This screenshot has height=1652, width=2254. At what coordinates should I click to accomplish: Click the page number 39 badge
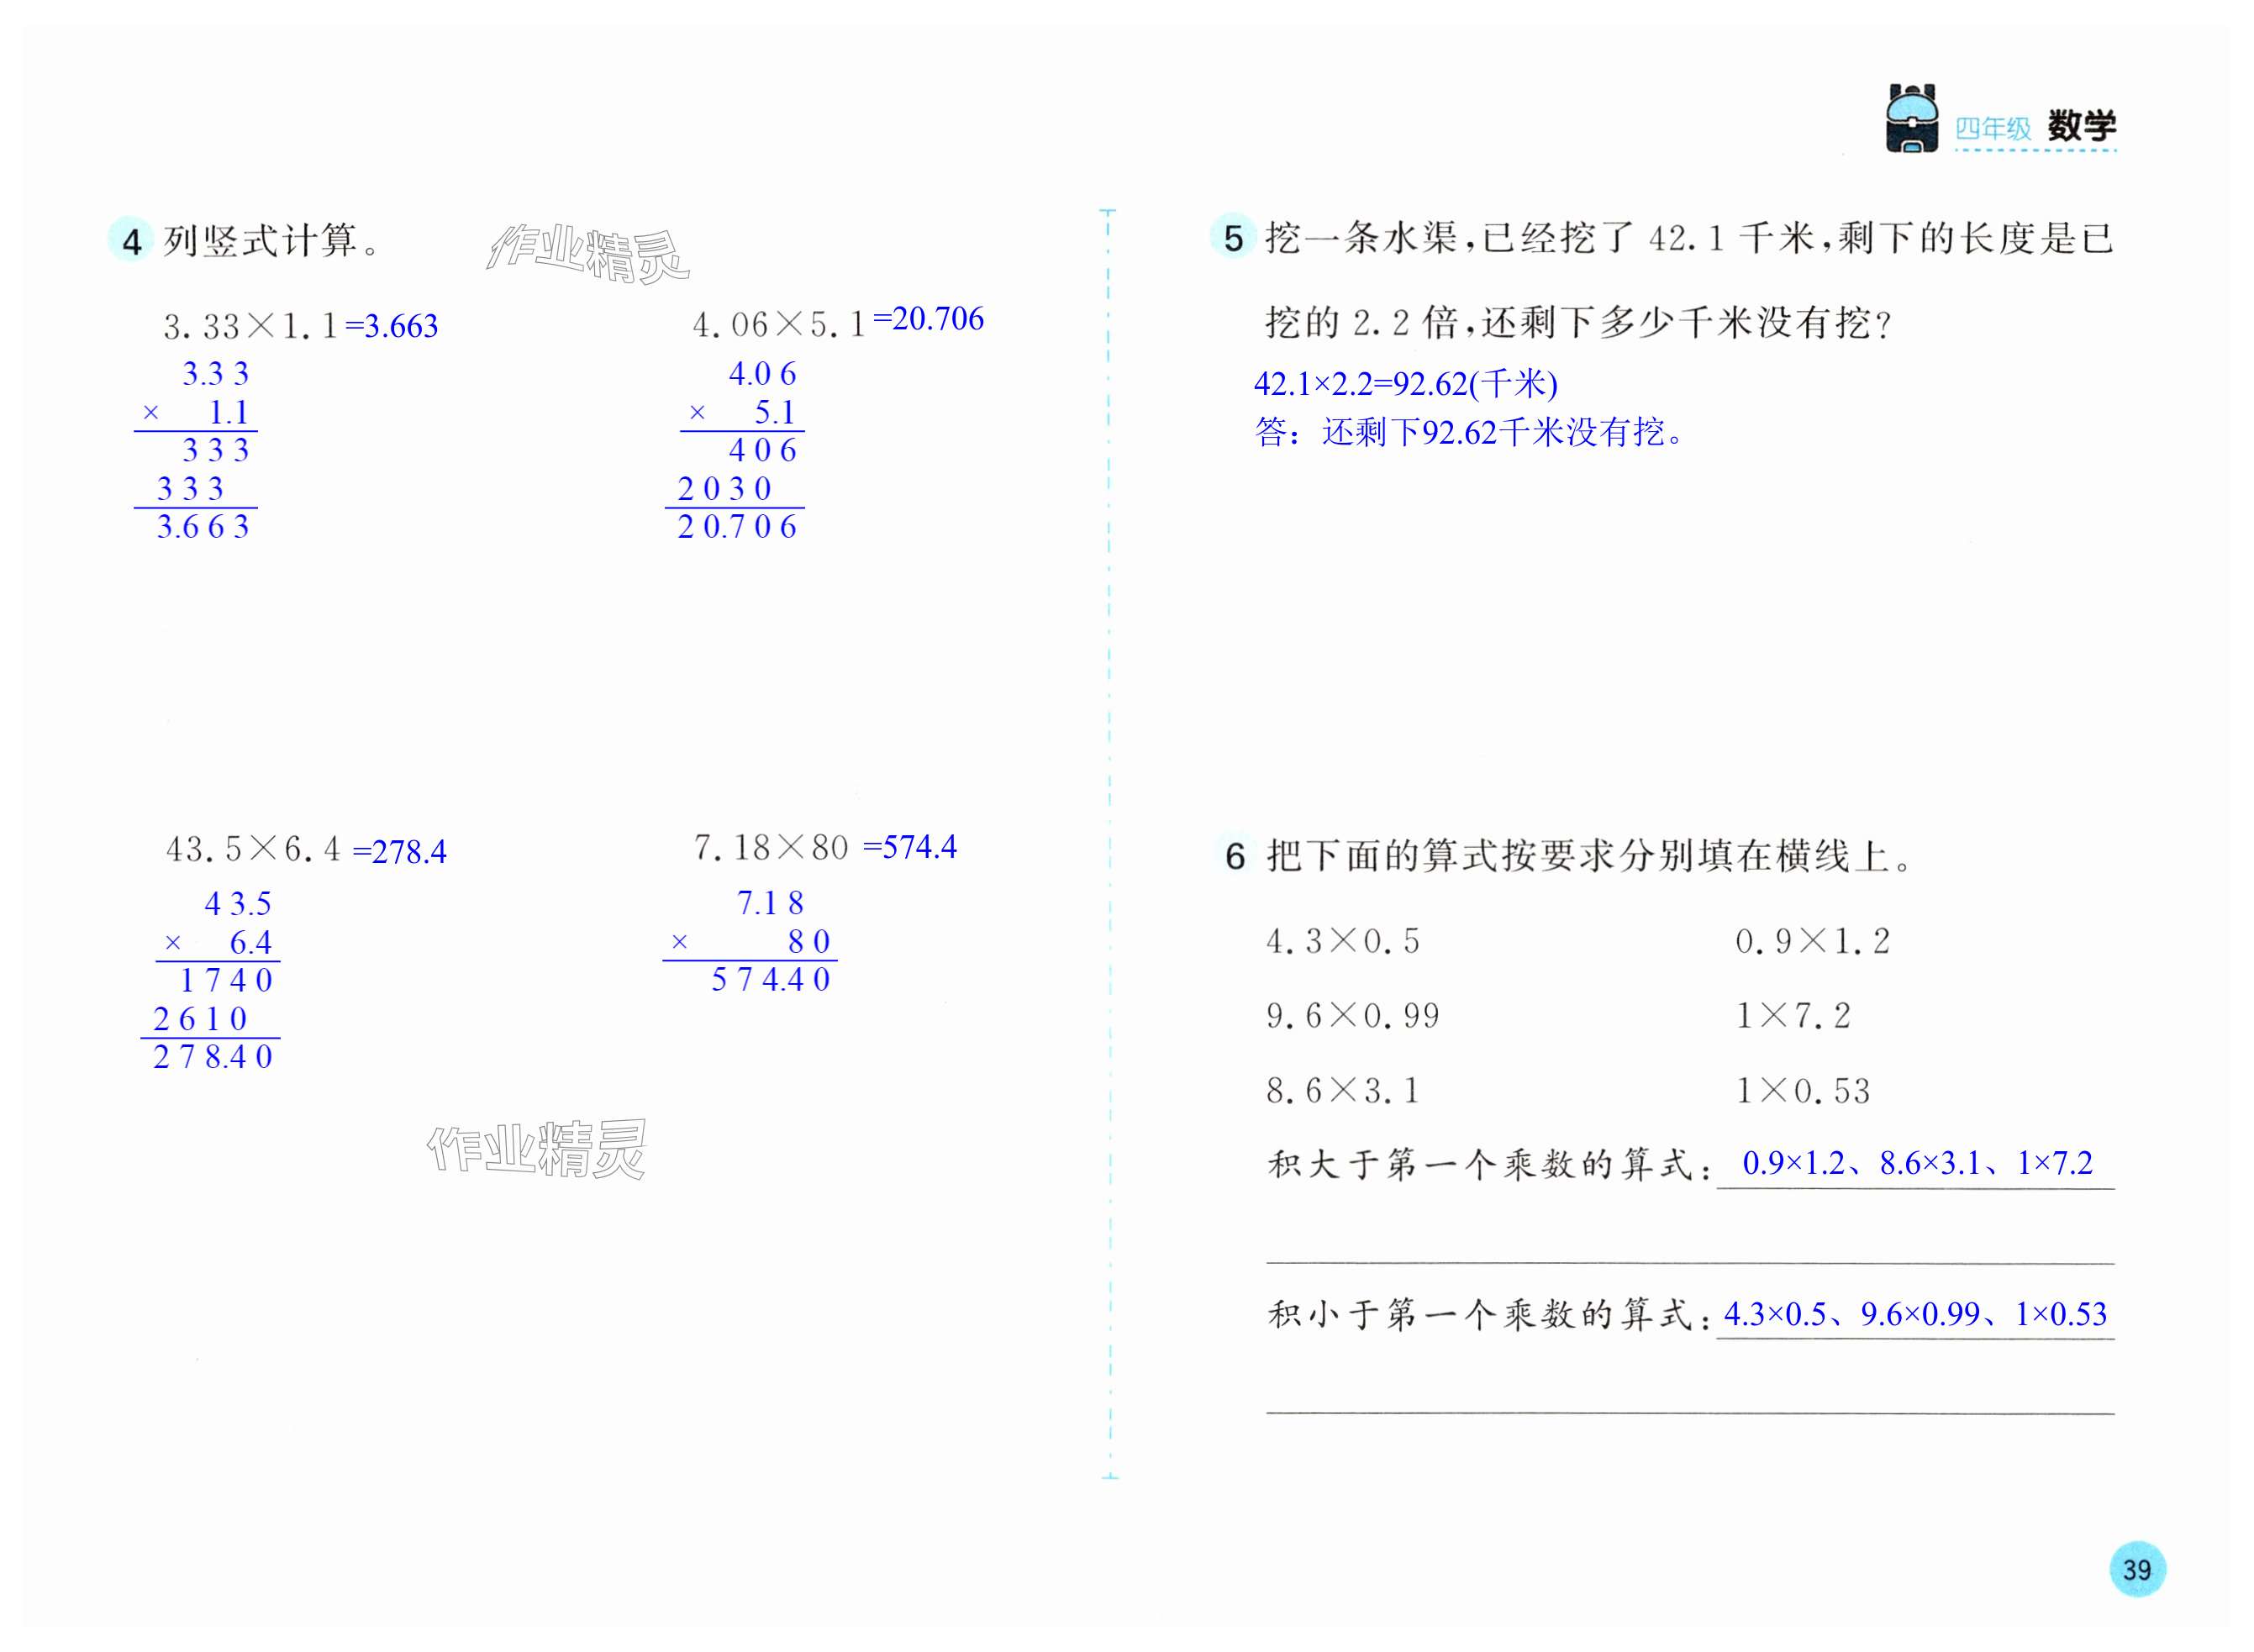pyautogui.click(x=2137, y=1569)
